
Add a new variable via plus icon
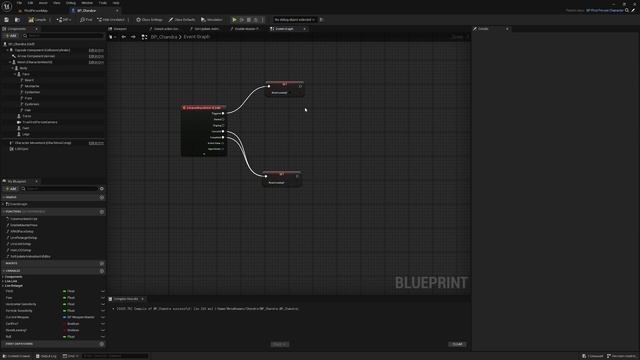(x=102, y=271)
